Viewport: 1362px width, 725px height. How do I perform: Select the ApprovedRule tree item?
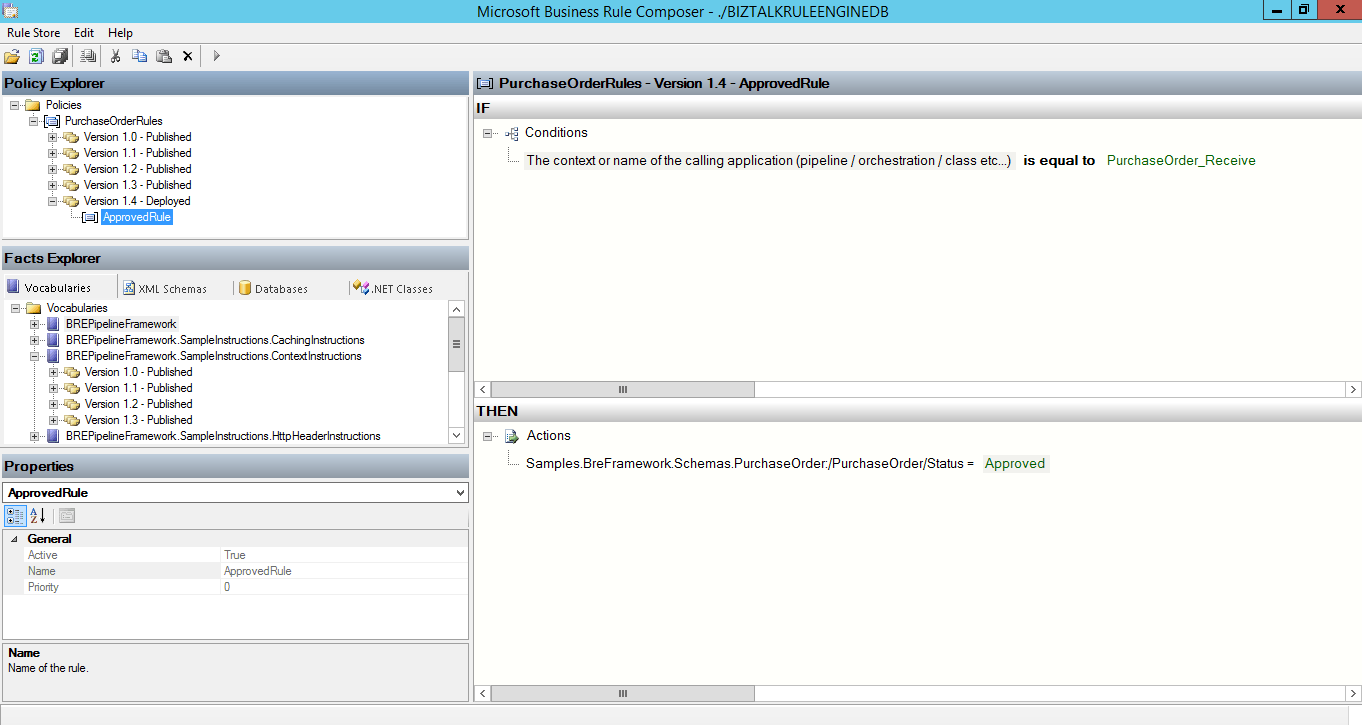pos(137,217)
